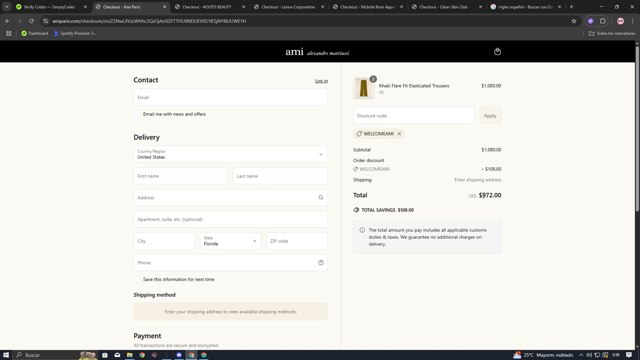Remove WELCOMEAMI discount code with X
The image size is (640, 360).
click(x=399, y=133)
